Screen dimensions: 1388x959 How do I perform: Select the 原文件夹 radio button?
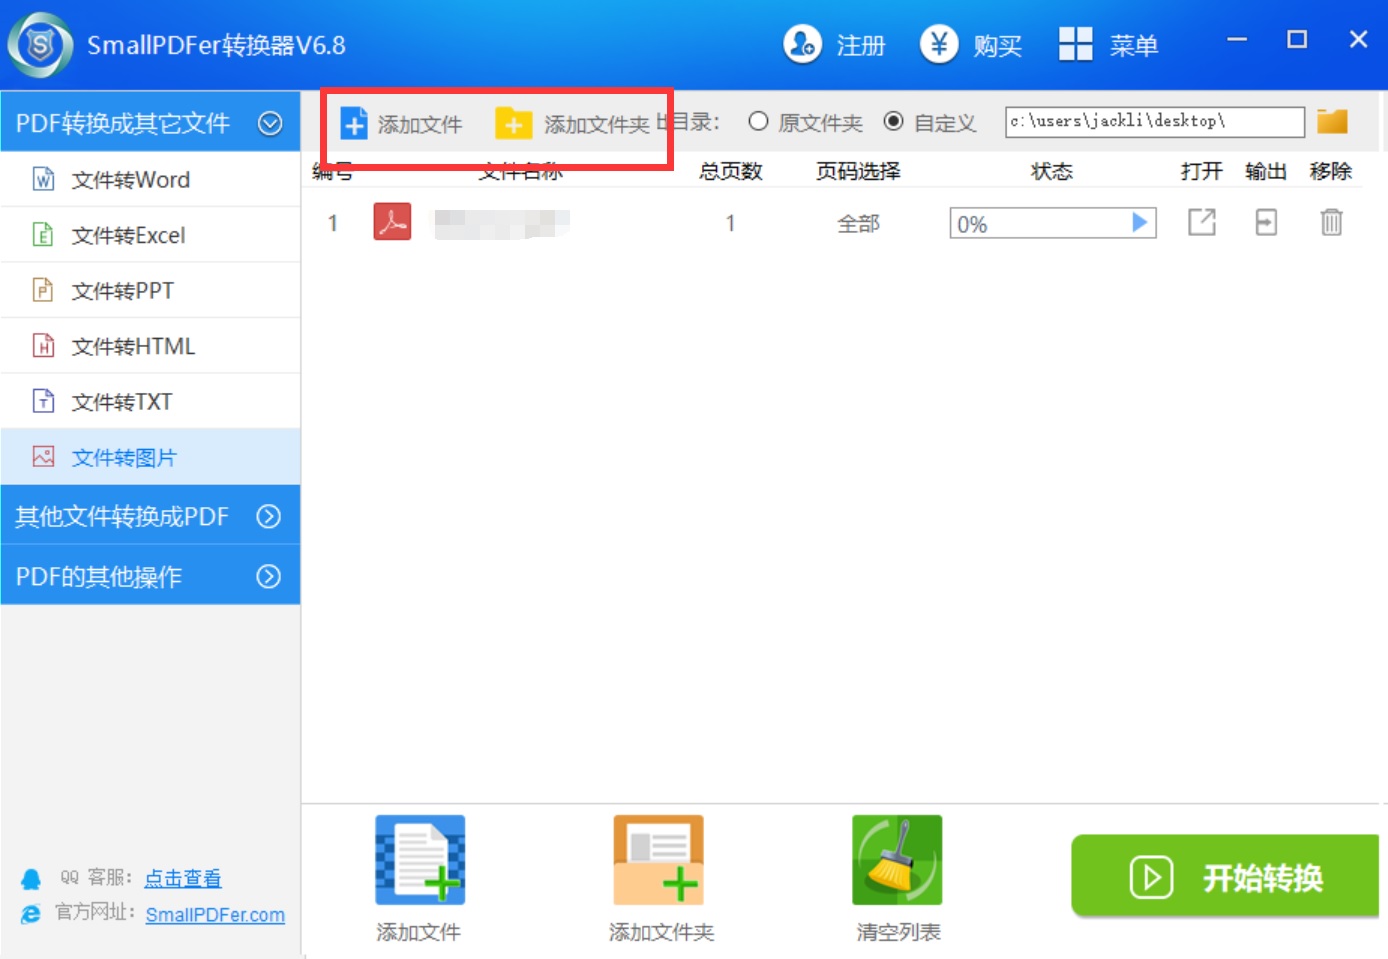point(759,121)
